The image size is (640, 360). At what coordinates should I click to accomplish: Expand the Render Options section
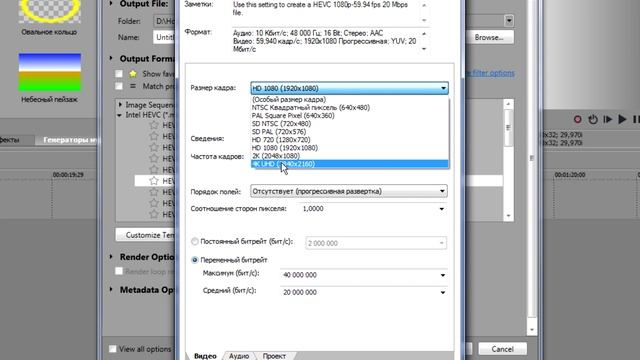[x=111, y=257]
